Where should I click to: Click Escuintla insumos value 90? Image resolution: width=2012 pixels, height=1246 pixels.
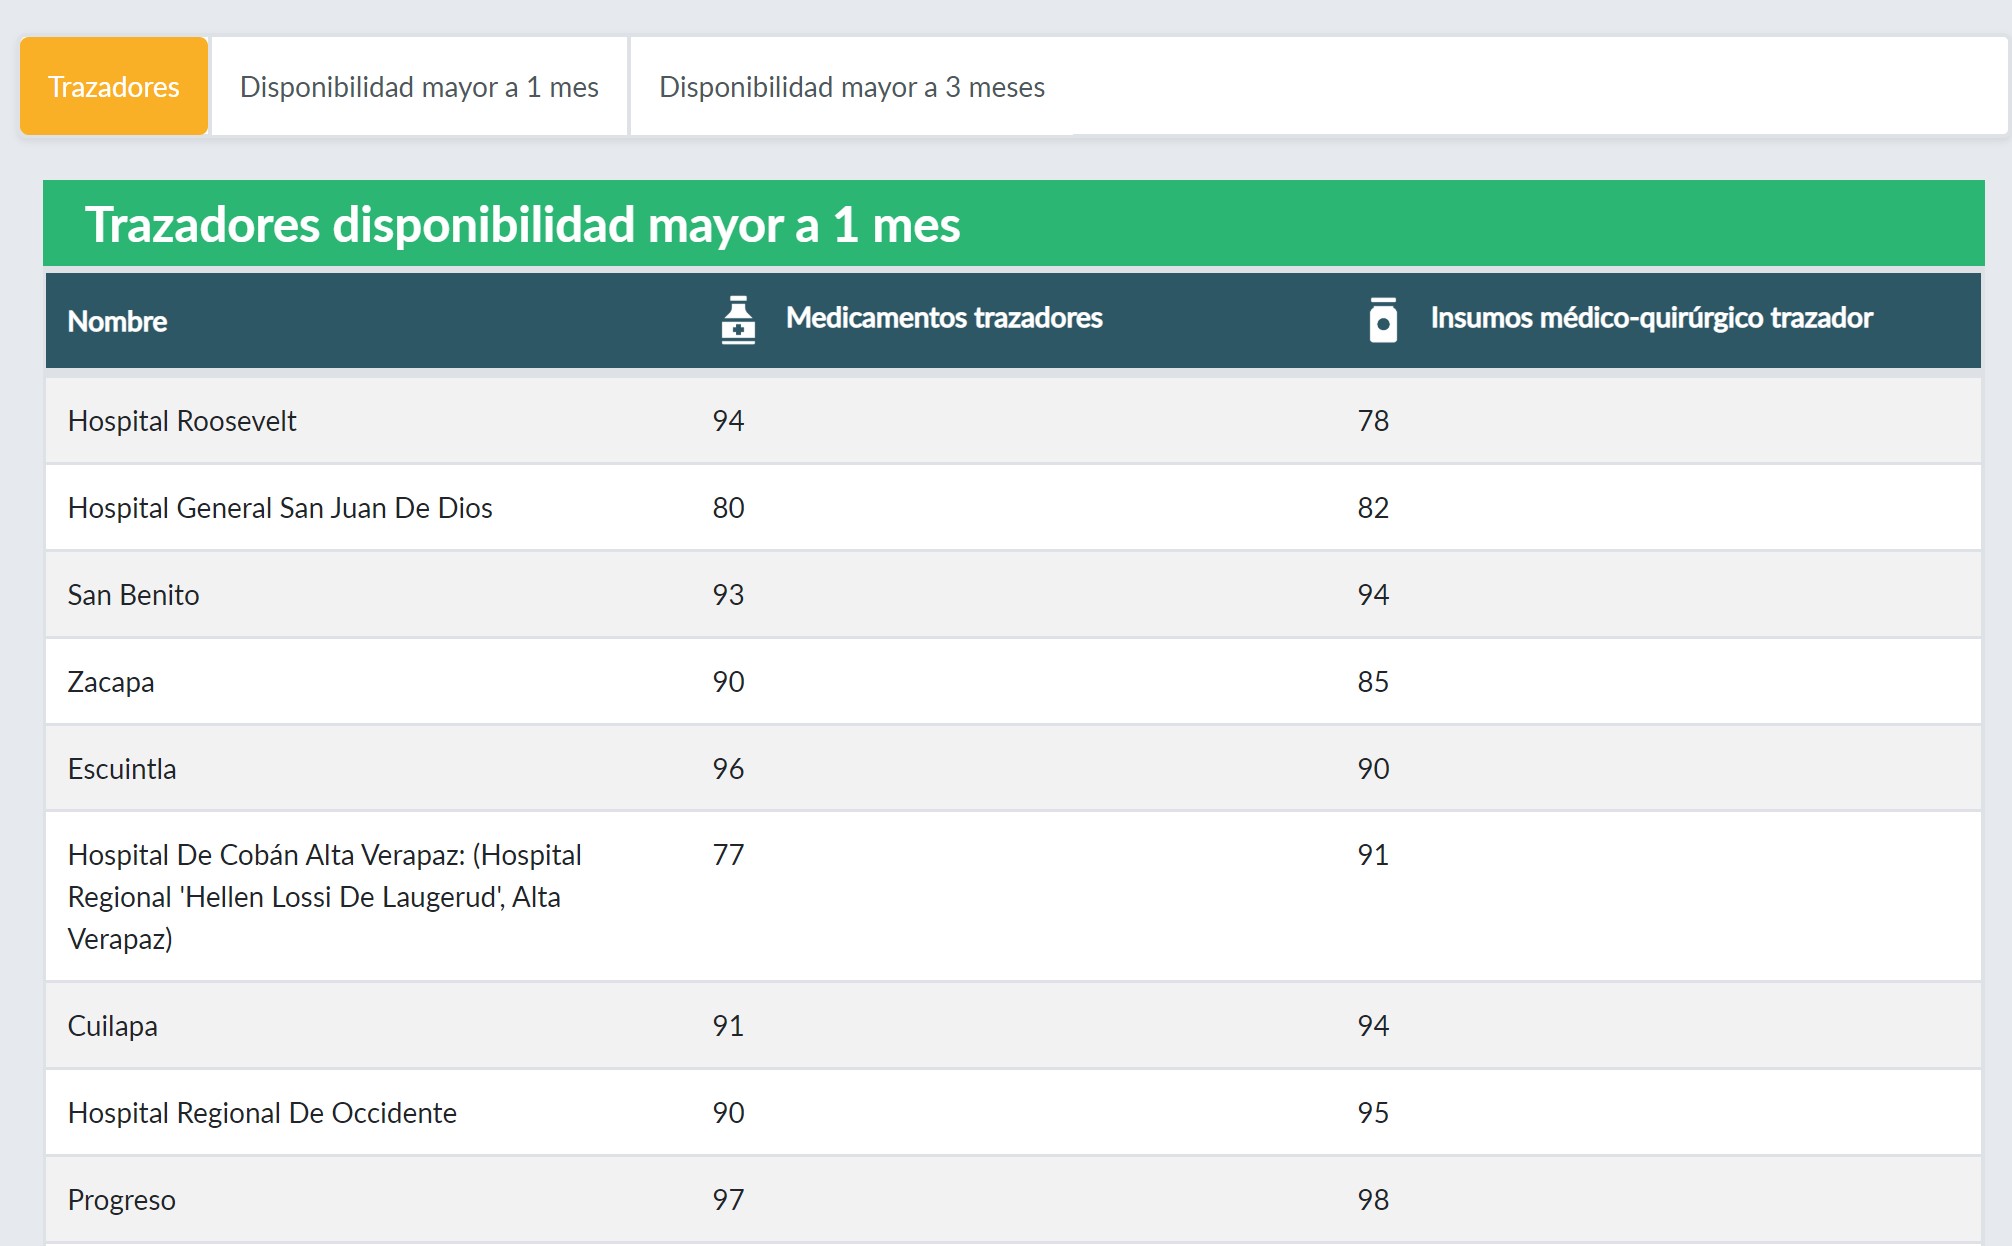pos(1373,769)
